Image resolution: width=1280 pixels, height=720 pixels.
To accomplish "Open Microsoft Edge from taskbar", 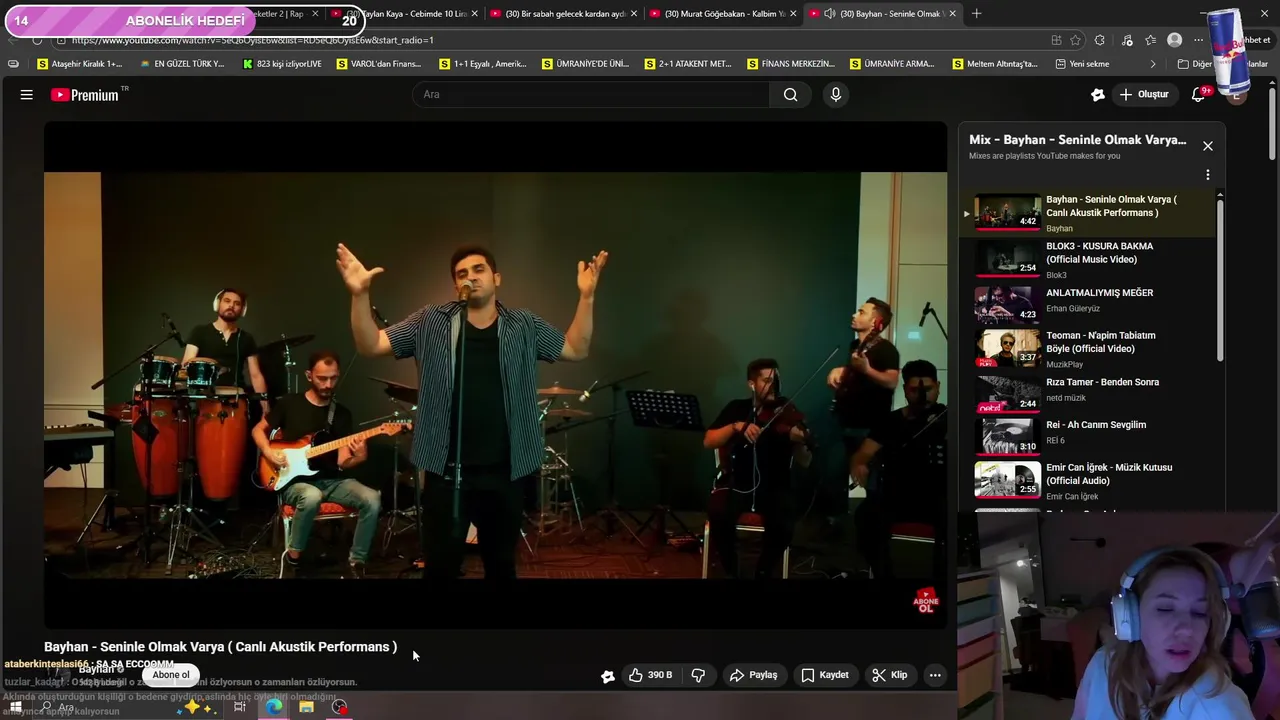I will coord(273,707).
